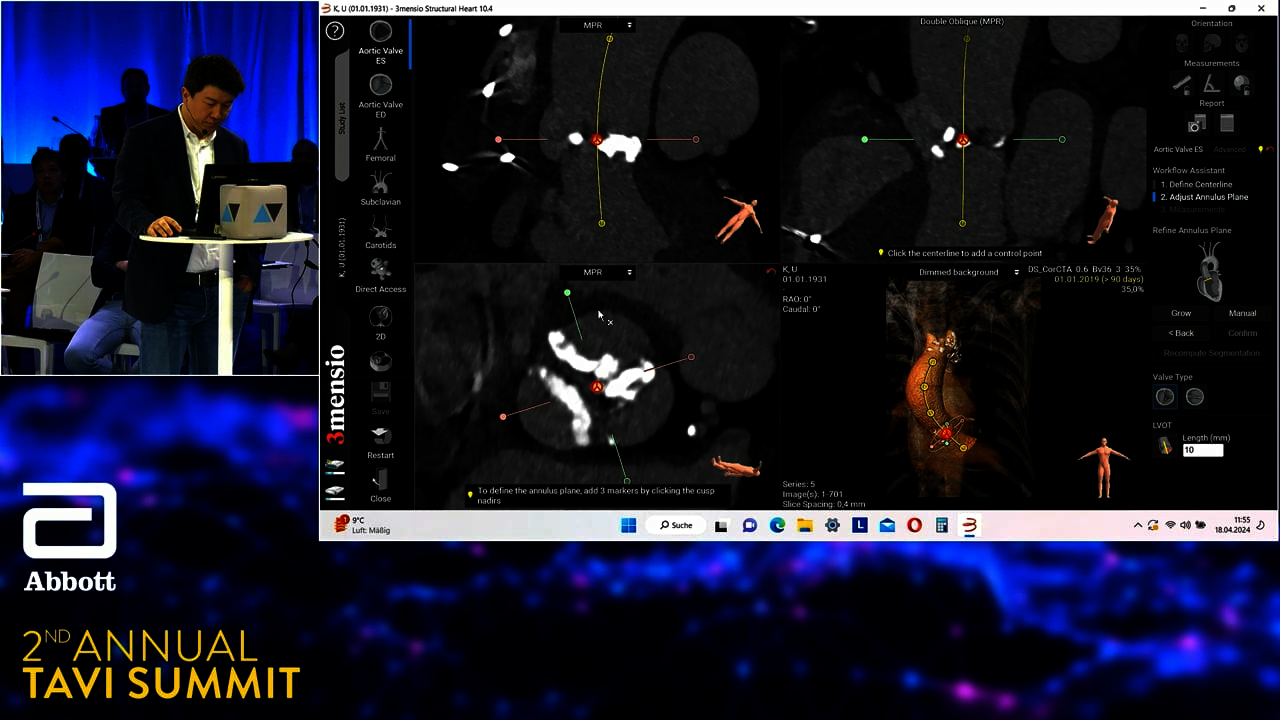Switch to the Aortic Valve ES tab

point(1178,150)
